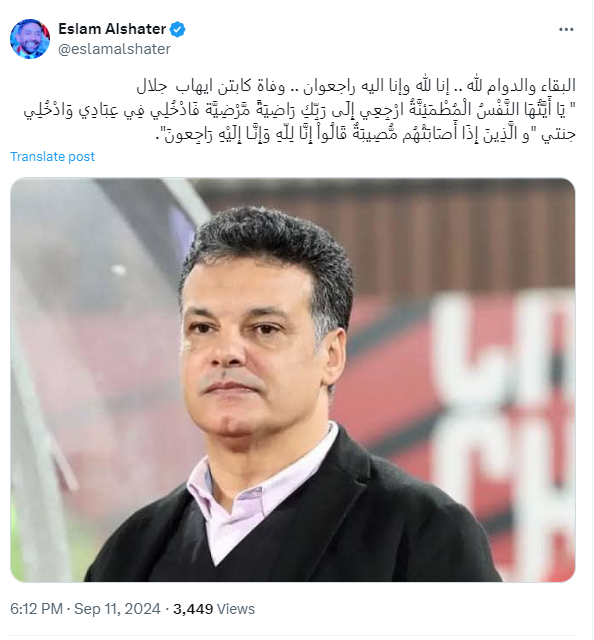
Task: Click the last line ending راجعون
Action: (365, 134)
